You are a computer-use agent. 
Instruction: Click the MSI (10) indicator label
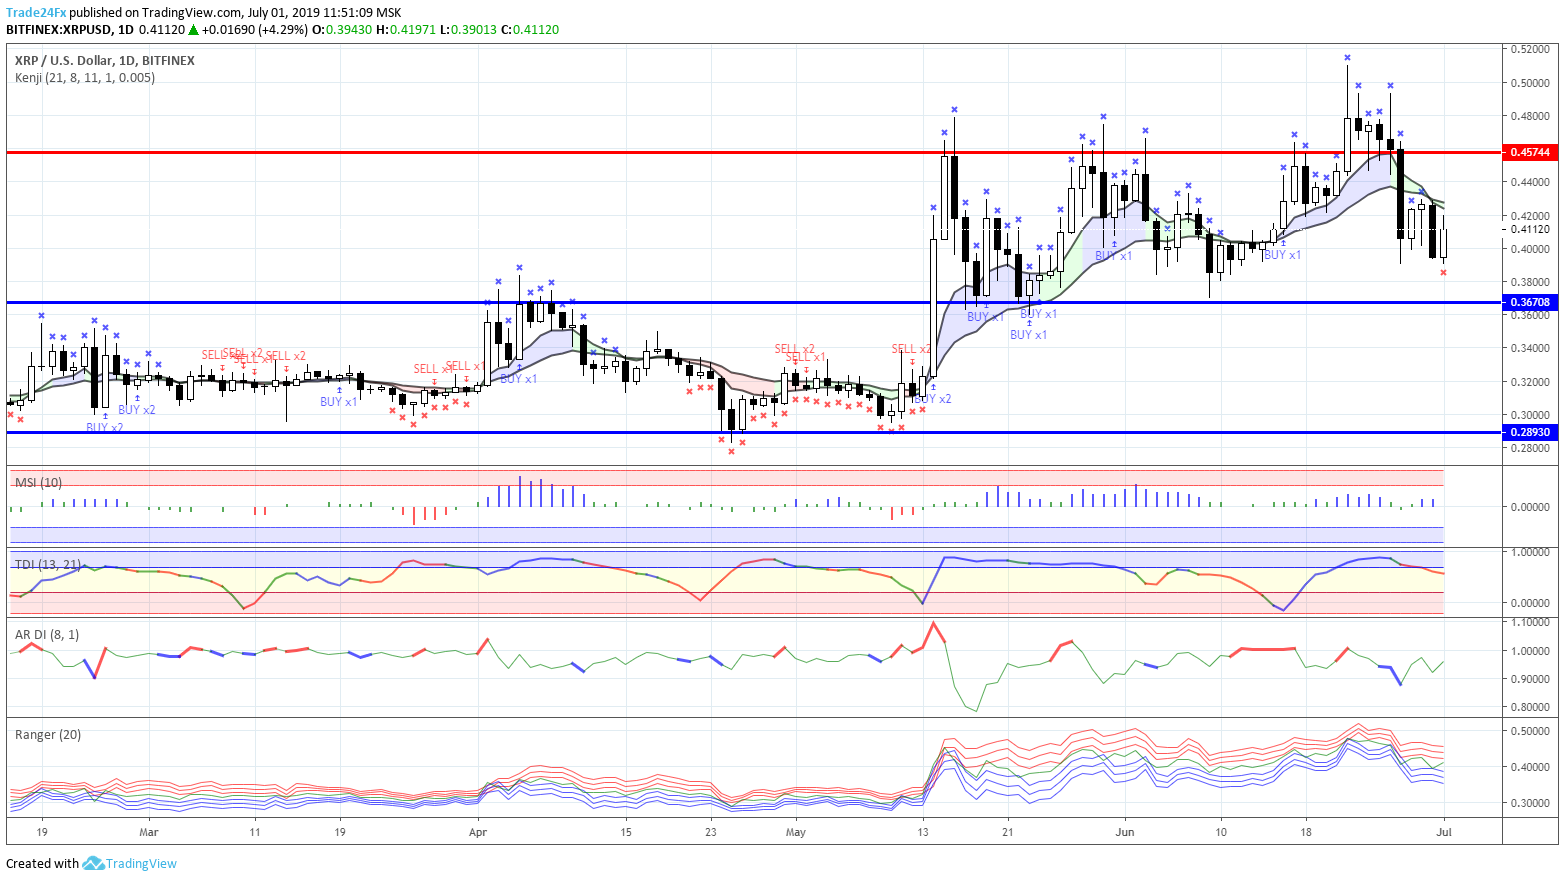[x=38, y=482]
